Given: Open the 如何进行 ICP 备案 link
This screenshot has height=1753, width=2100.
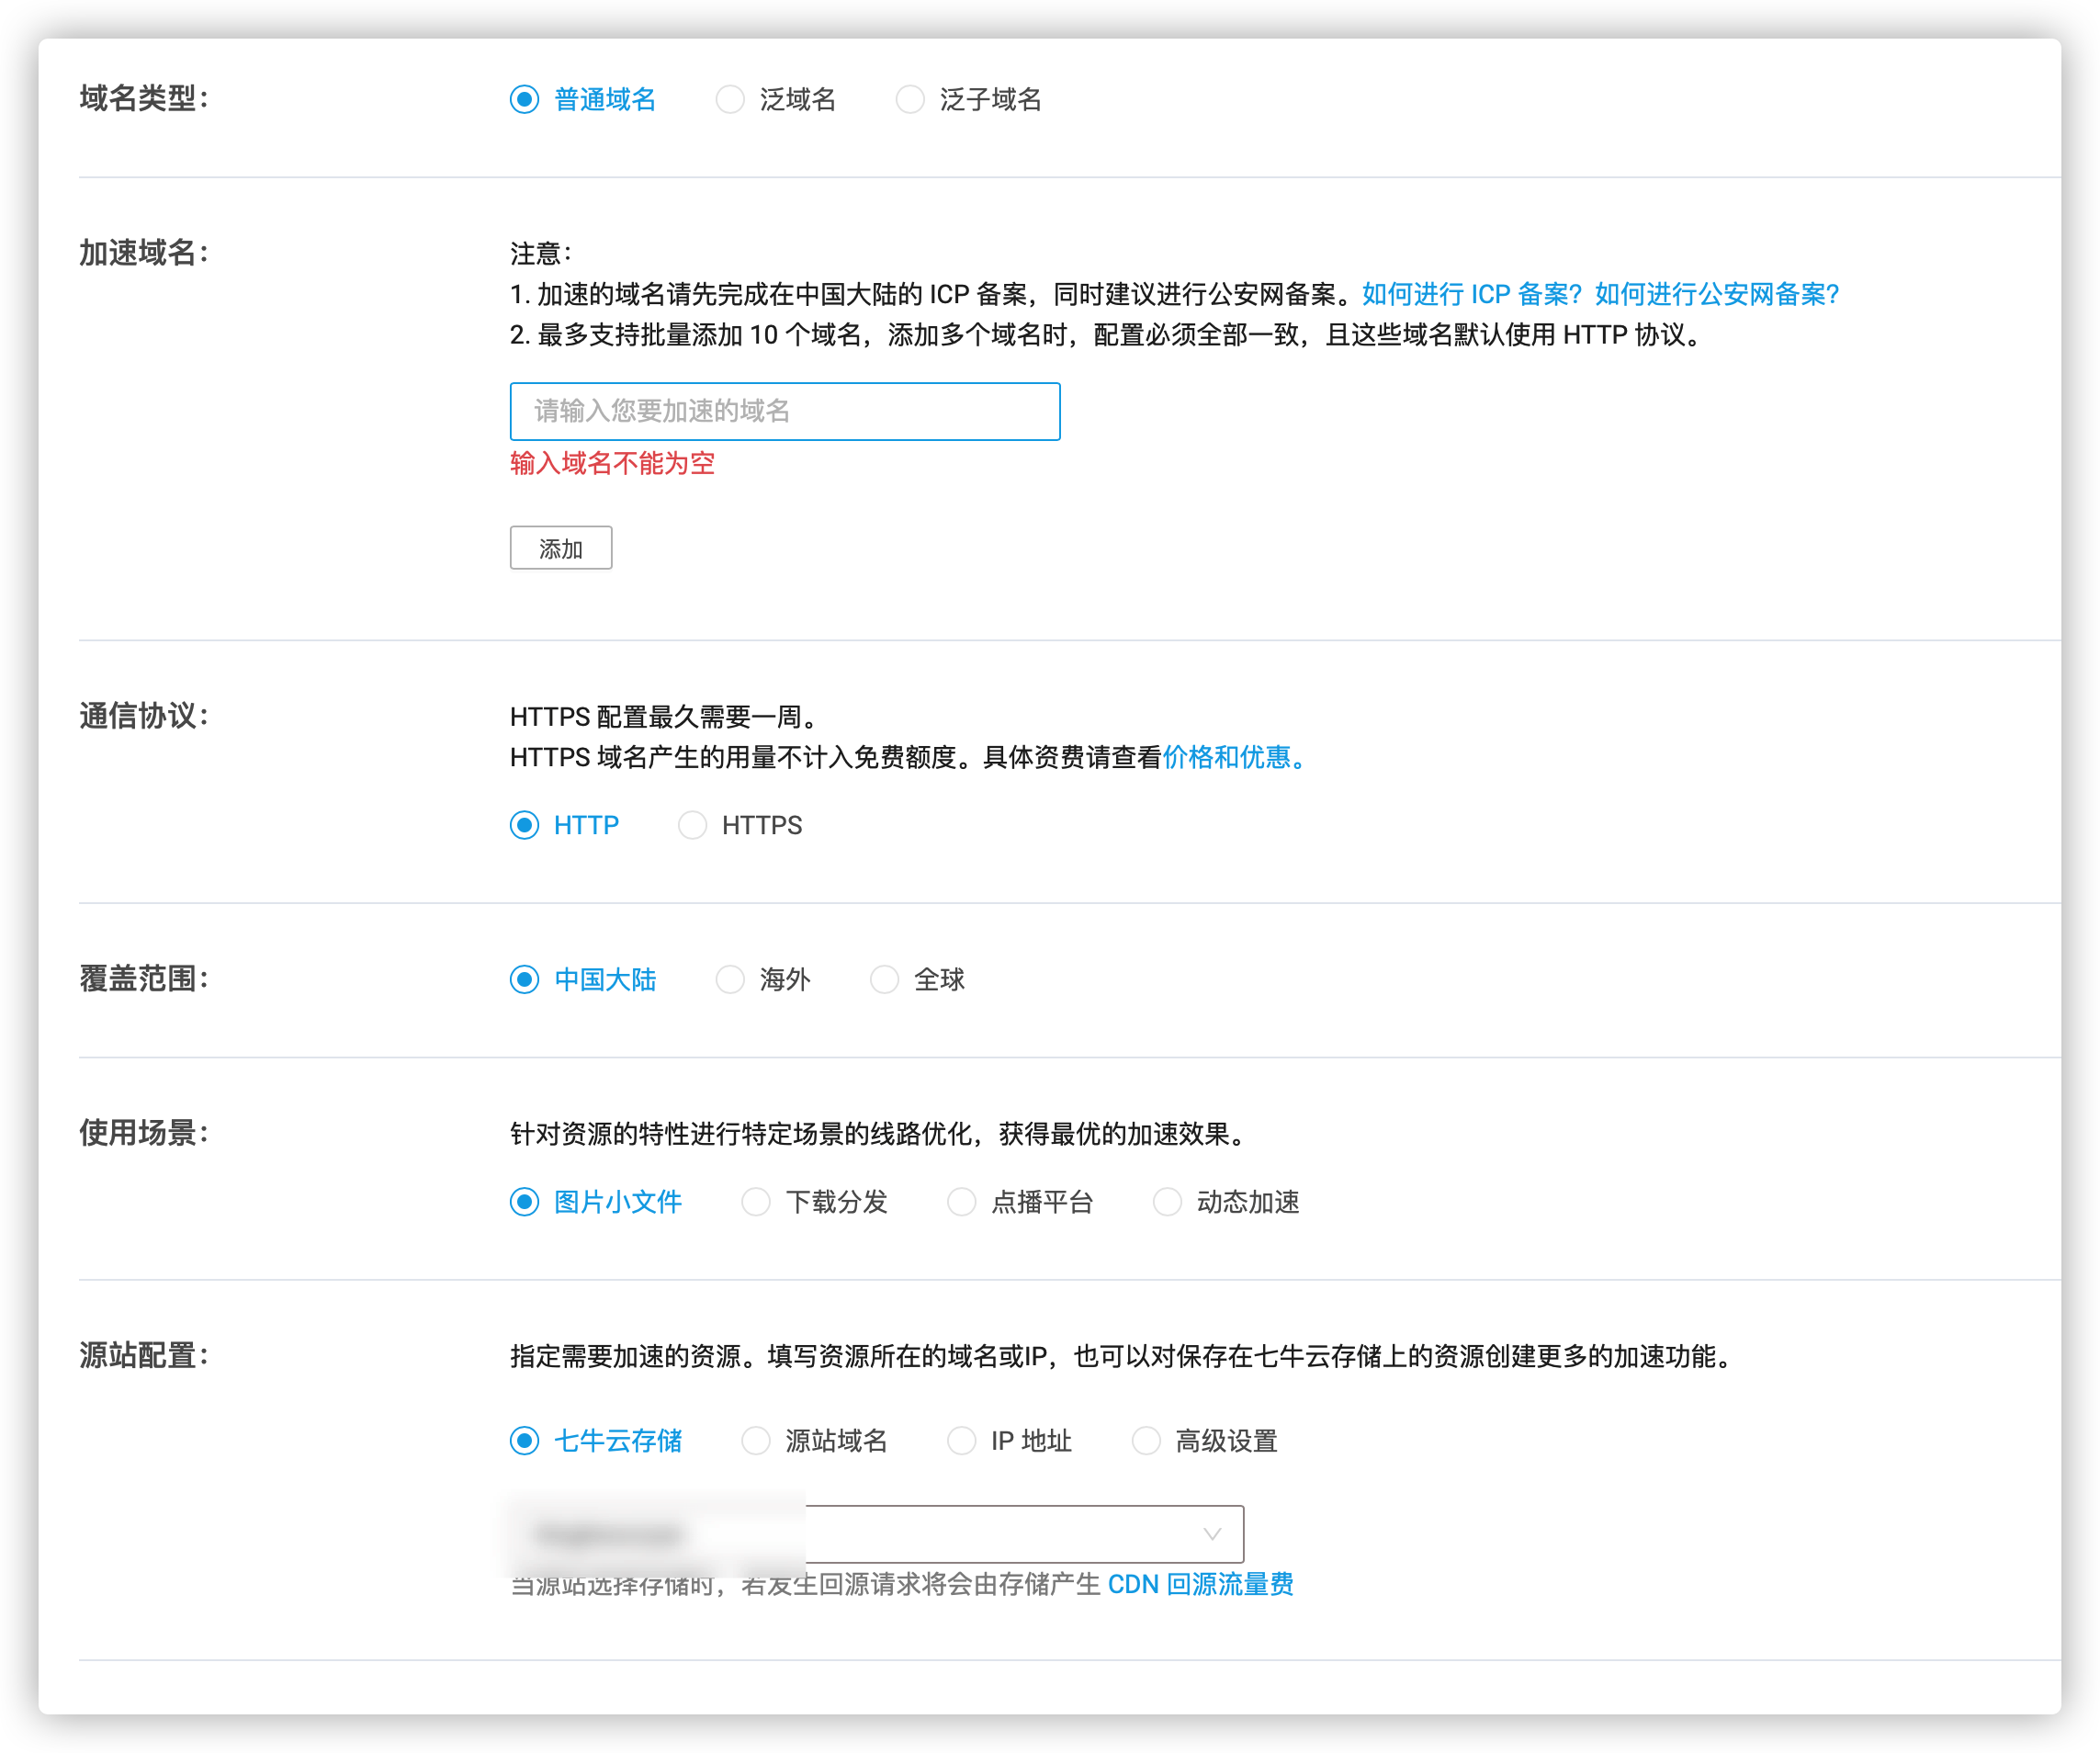Looking at the screenshot, I should pyautogui.click(x=1470, y=294).
